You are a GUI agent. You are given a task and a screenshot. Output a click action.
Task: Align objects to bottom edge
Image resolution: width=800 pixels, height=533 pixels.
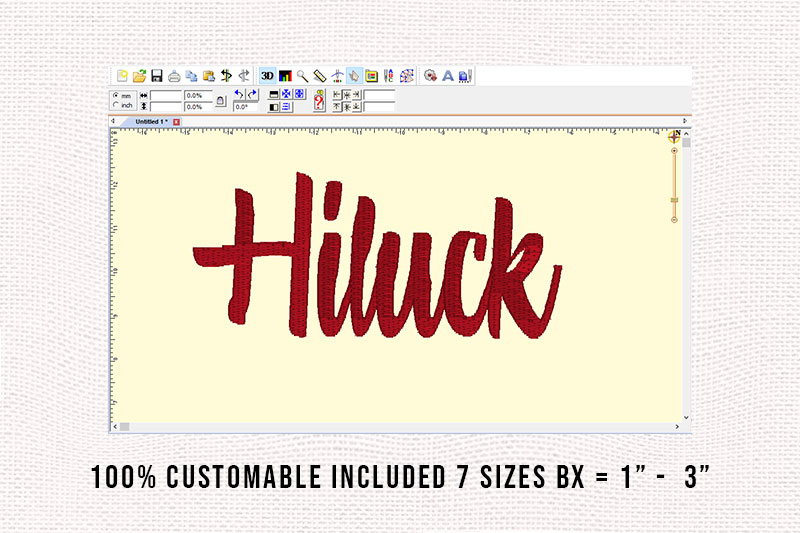356,107
